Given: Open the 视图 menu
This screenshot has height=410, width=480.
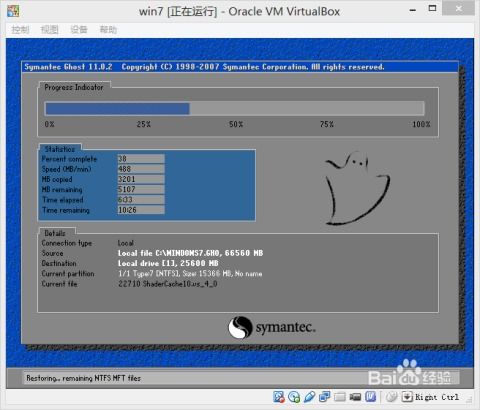Looking at the screenshot, I should [50, 30].
